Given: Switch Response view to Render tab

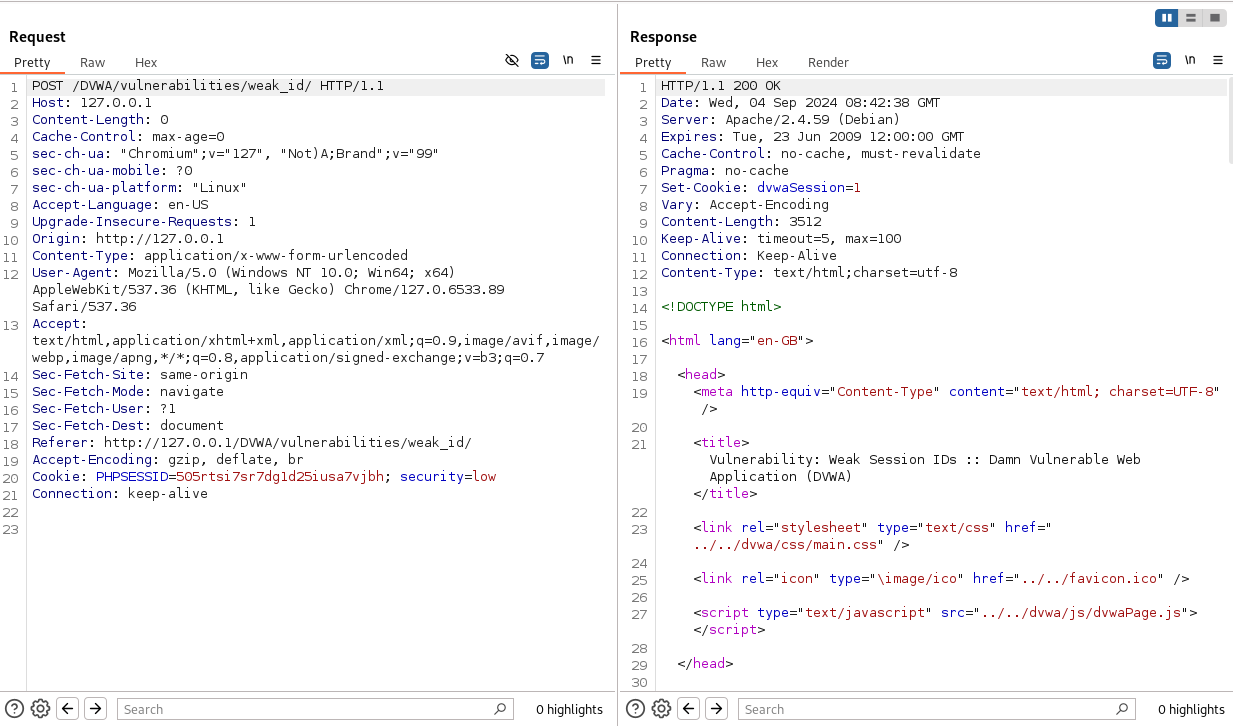Looking at the screenshot, I should pos(828,62).
